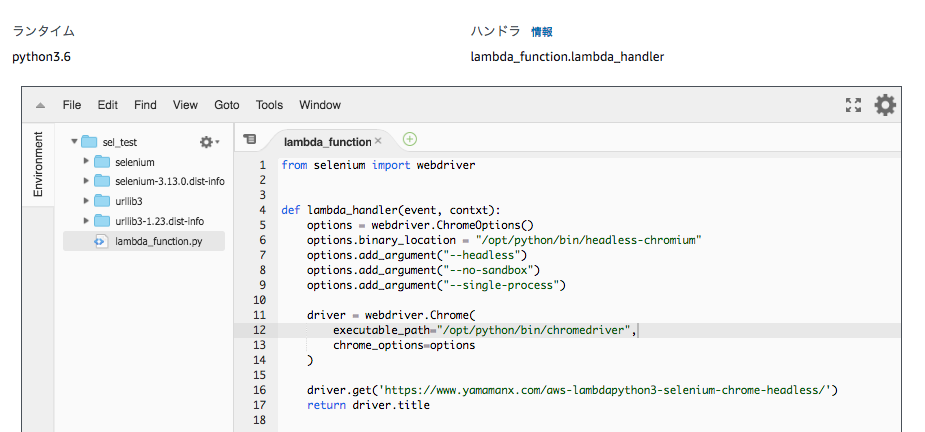Open the Window menu
925x432 pixels.
(x=320, y=105)
